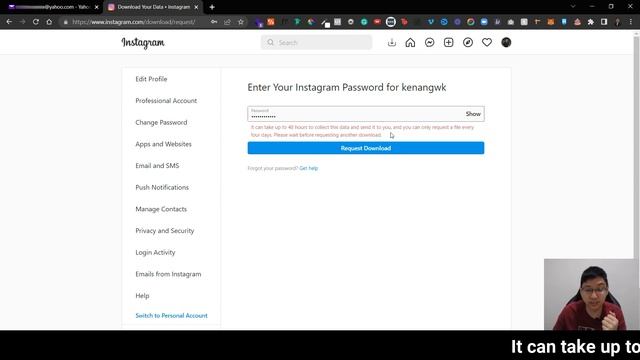
Task: Go back using the browser back arrow
Action: point(9,22)
